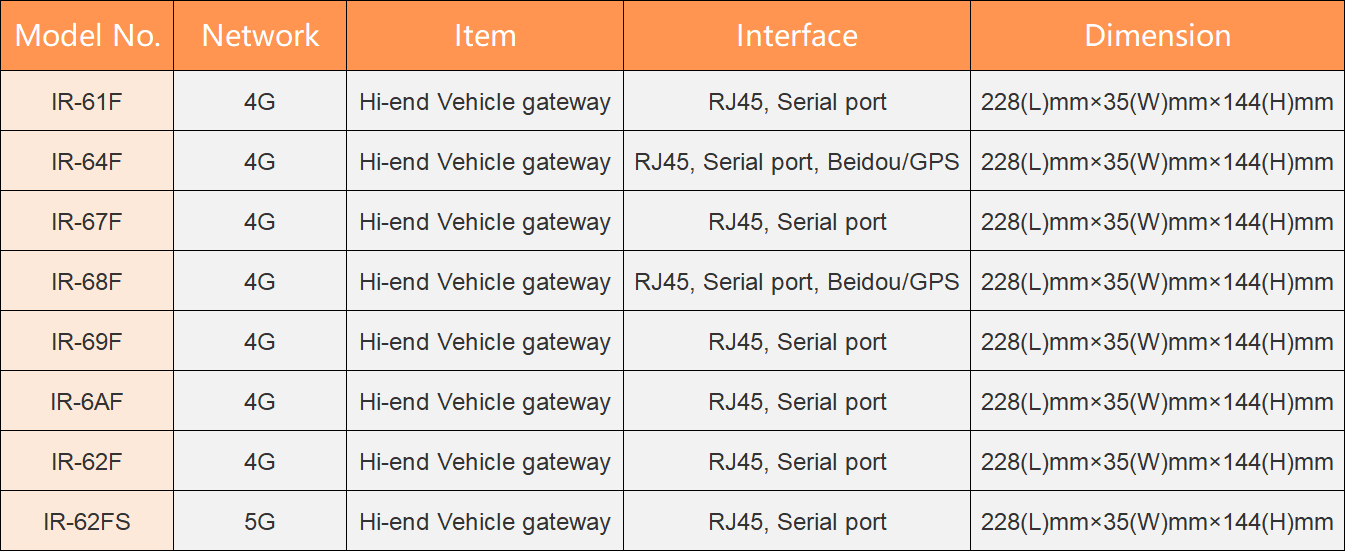Viewport: 1345px width, 551px height.
Task: Click the IR-68F model cell
Action: click(x=87, y=282)
